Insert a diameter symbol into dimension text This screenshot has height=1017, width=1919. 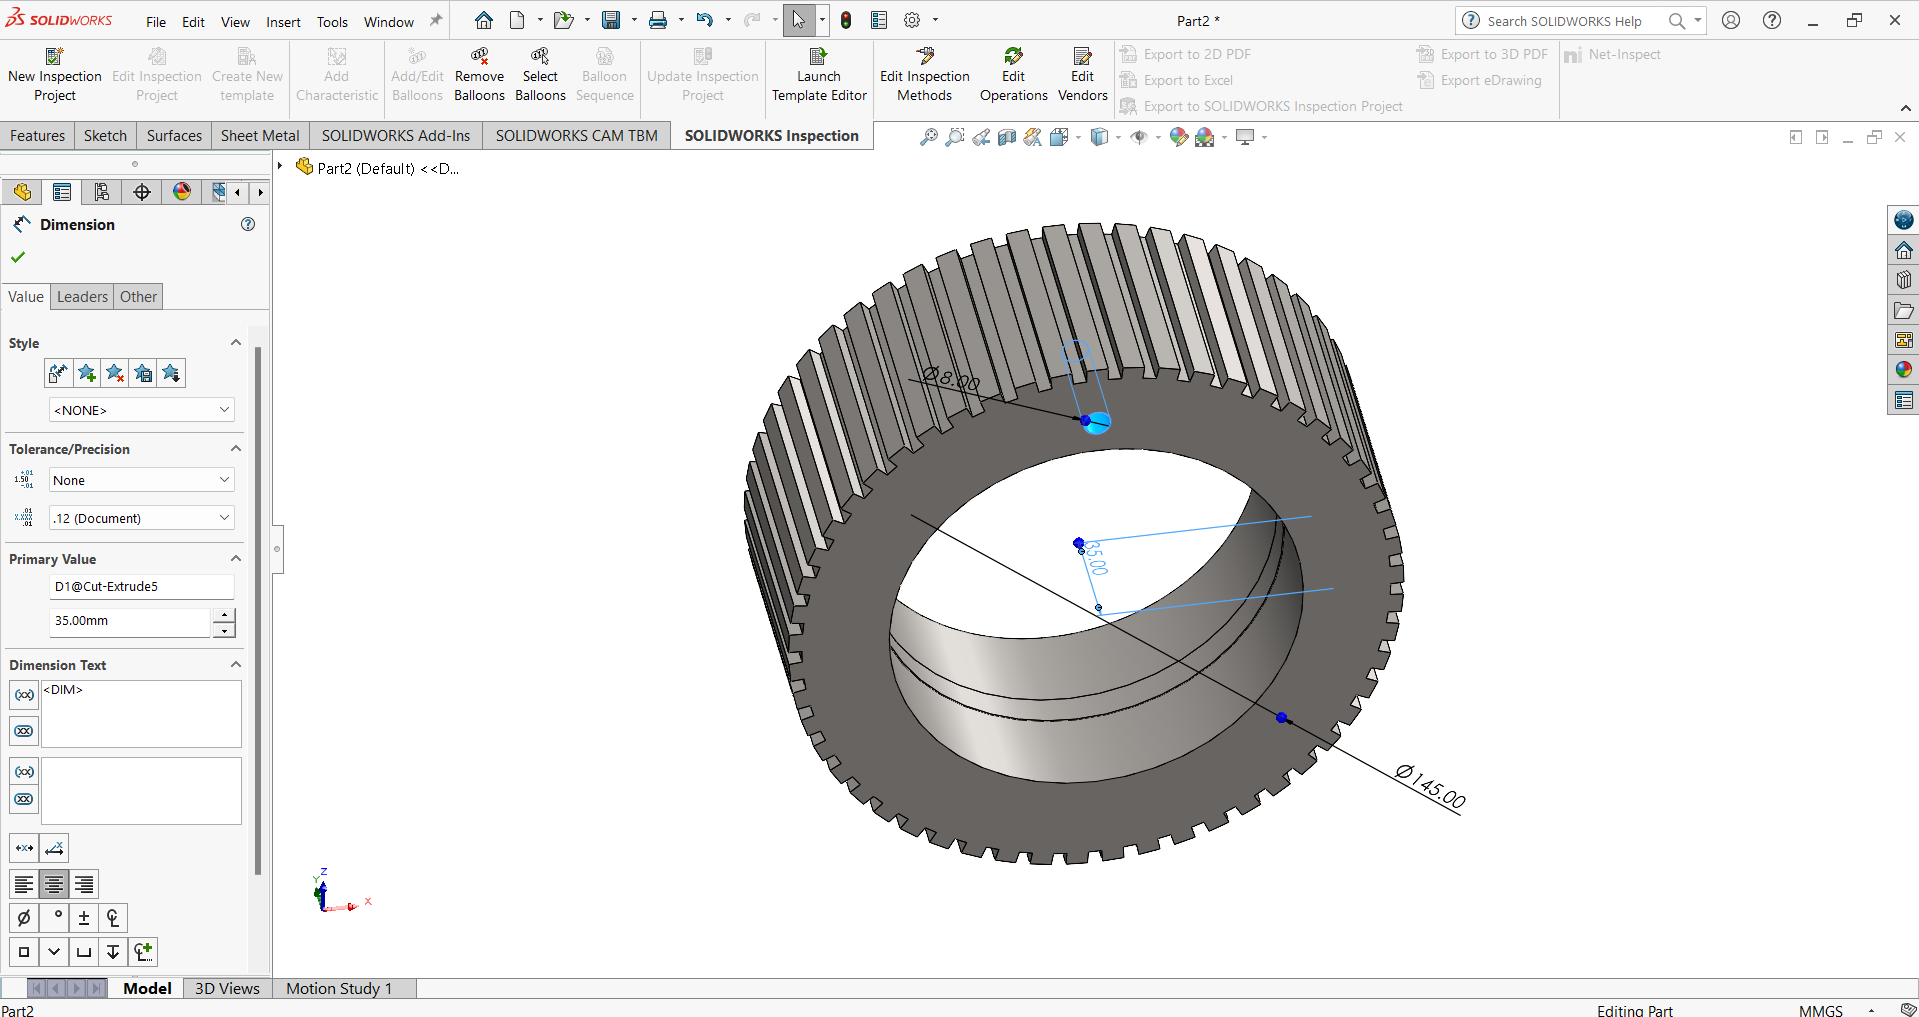tap(23, 917)
